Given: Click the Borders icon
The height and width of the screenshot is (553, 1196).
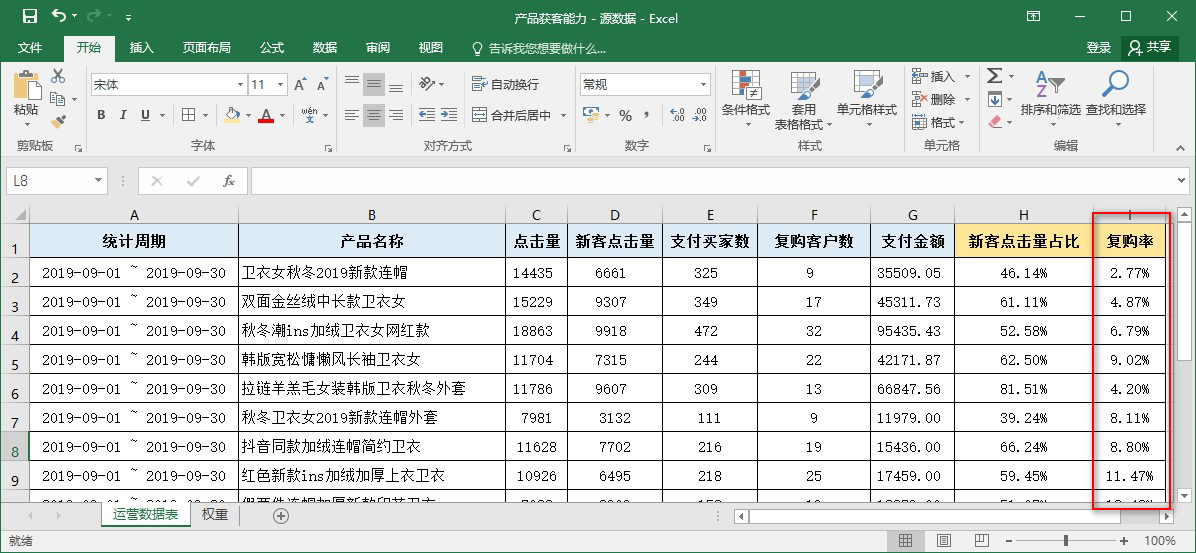Looking at the screenshot, I should click(x=188, y=115).
